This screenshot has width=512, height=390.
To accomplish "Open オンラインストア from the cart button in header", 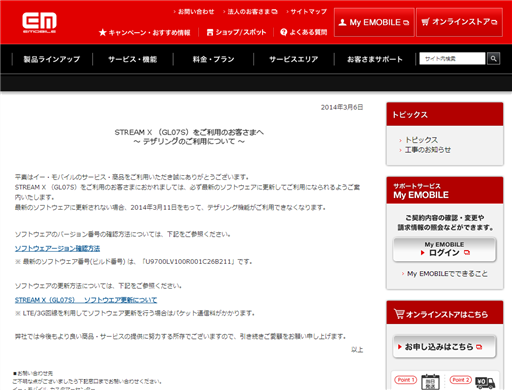I will click(x=459, y=22).
